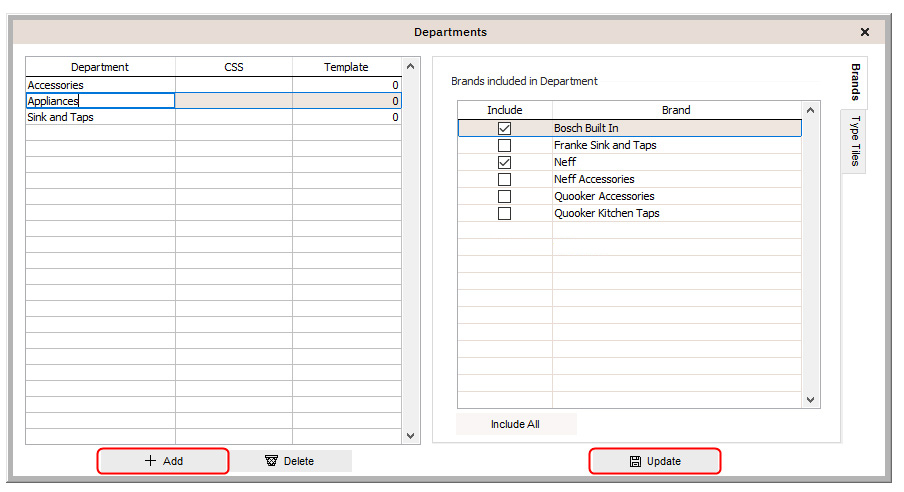Image resolution: width=904 pixels, height=492 pixels.
Task: Select the Neff Accessories brand name
Action: click(x=594, y=179)
